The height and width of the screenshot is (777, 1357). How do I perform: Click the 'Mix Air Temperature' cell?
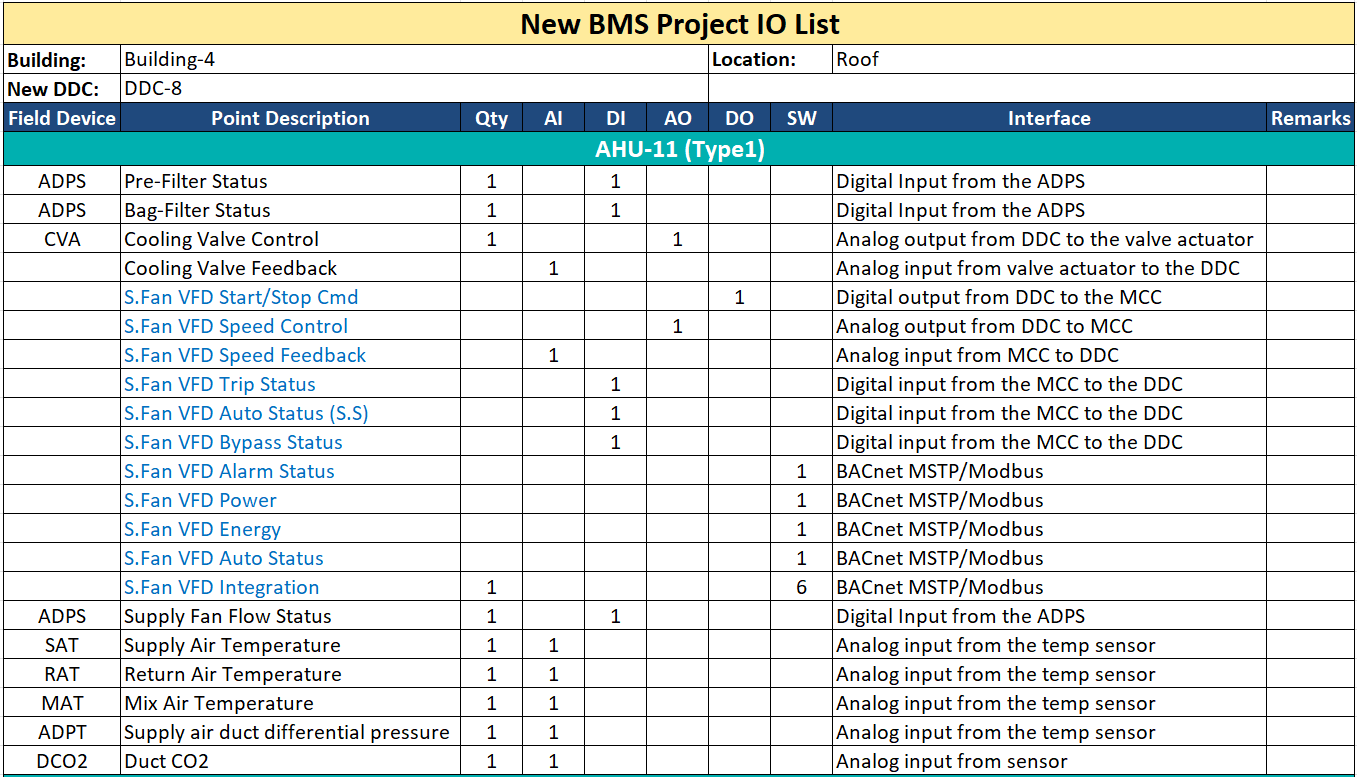[290, 703]
